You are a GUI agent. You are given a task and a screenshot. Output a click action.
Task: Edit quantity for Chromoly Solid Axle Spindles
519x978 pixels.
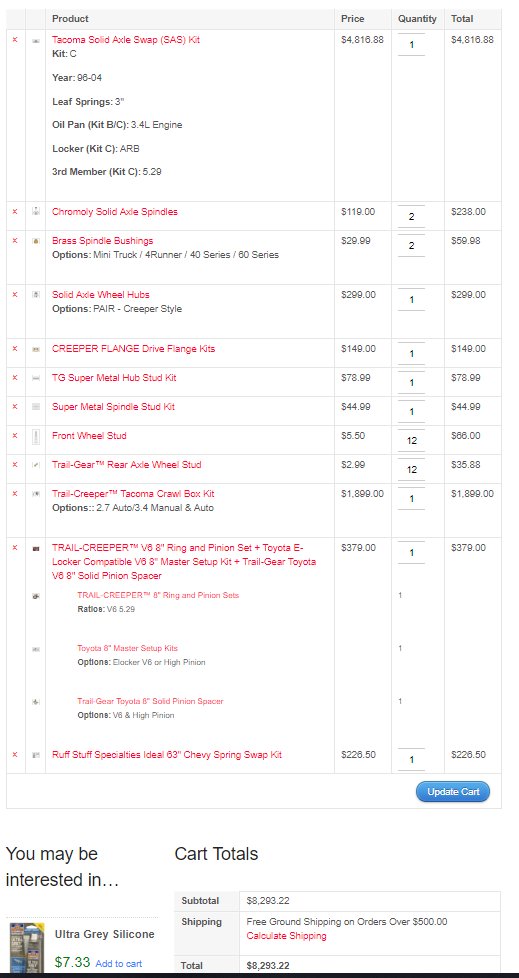411,217
